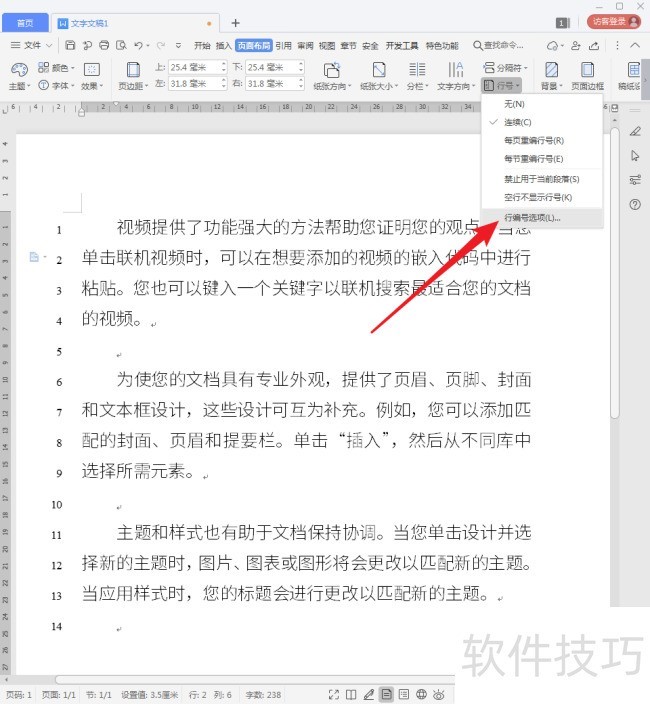The image size is (650, 704).
Task: Switch to the 审阅 tab
Action: (305, 46)
